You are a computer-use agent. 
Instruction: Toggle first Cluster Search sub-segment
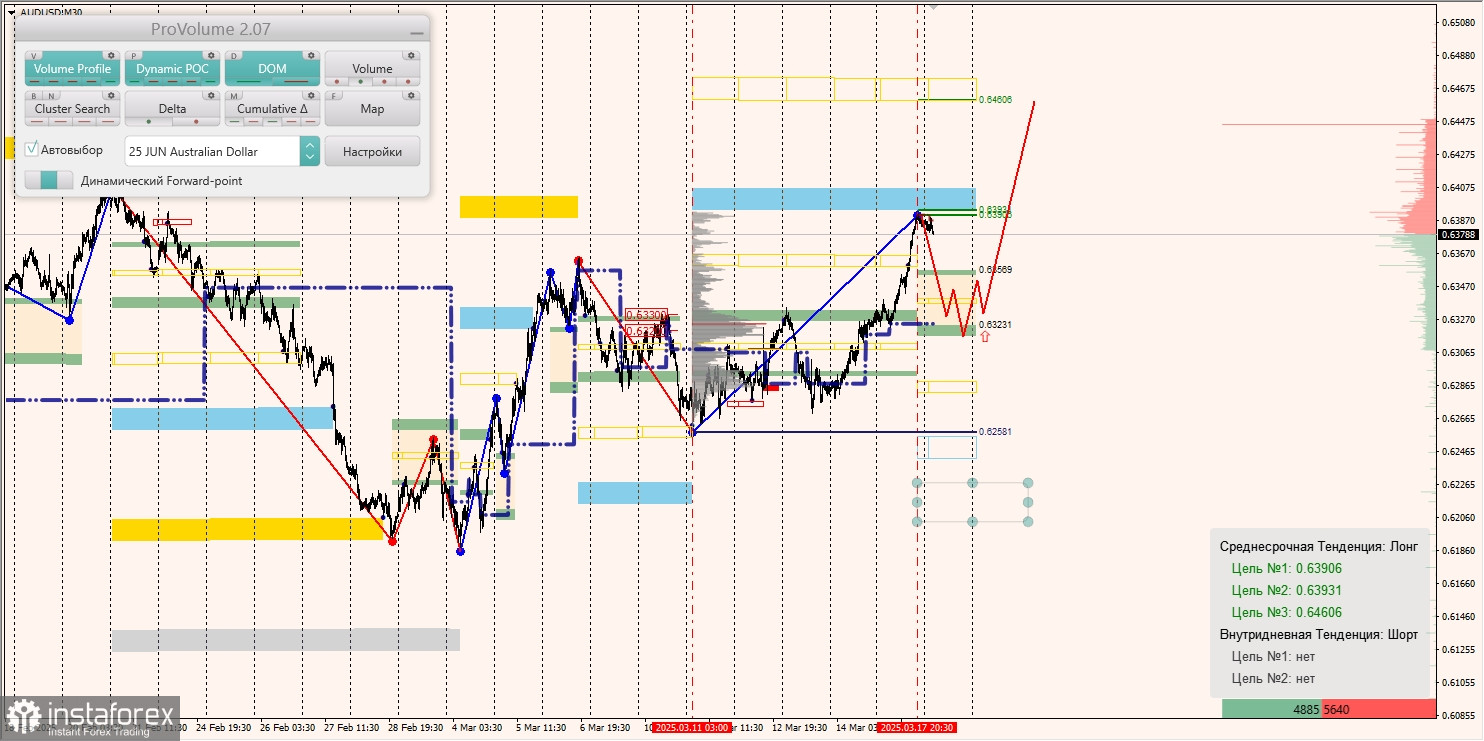(x=37, y=121)
